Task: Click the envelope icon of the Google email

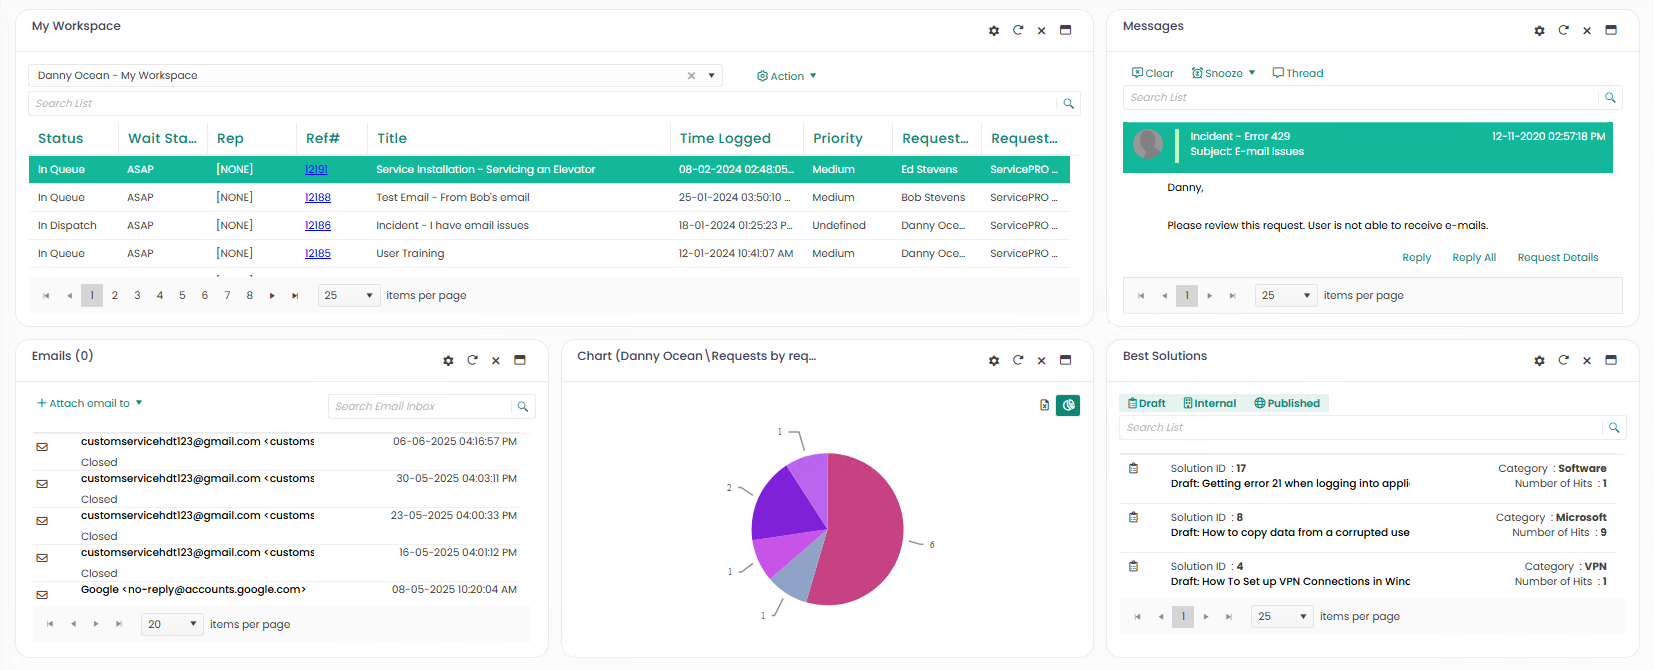Action: pos(42,595)
